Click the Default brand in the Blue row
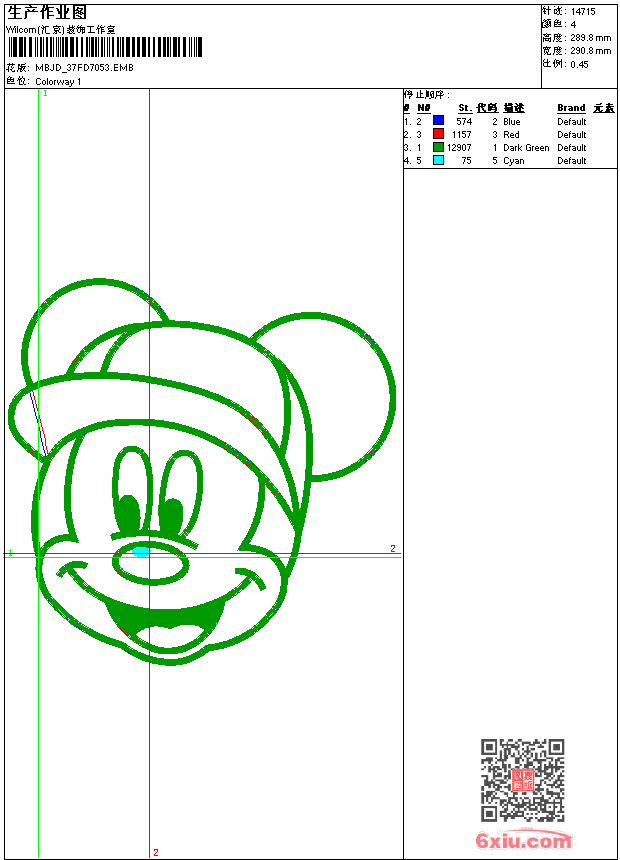This screenshot has height=860, width=620. coord(571,122)
